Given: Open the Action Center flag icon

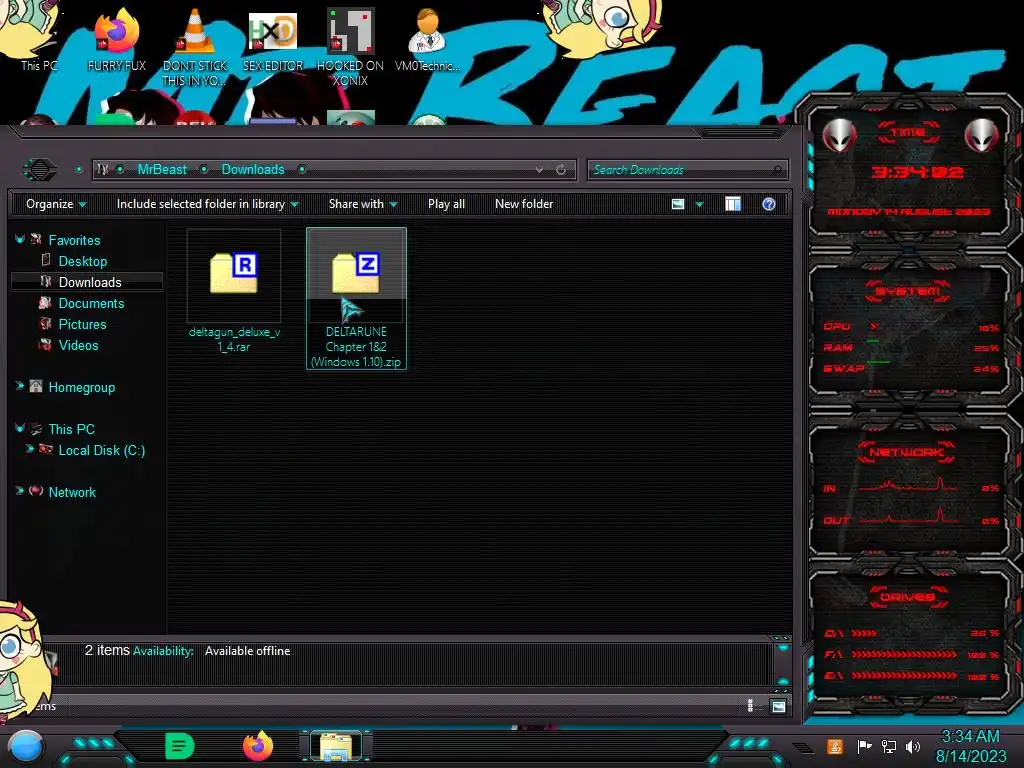Looking at the screenshot, I should point(864,746).
